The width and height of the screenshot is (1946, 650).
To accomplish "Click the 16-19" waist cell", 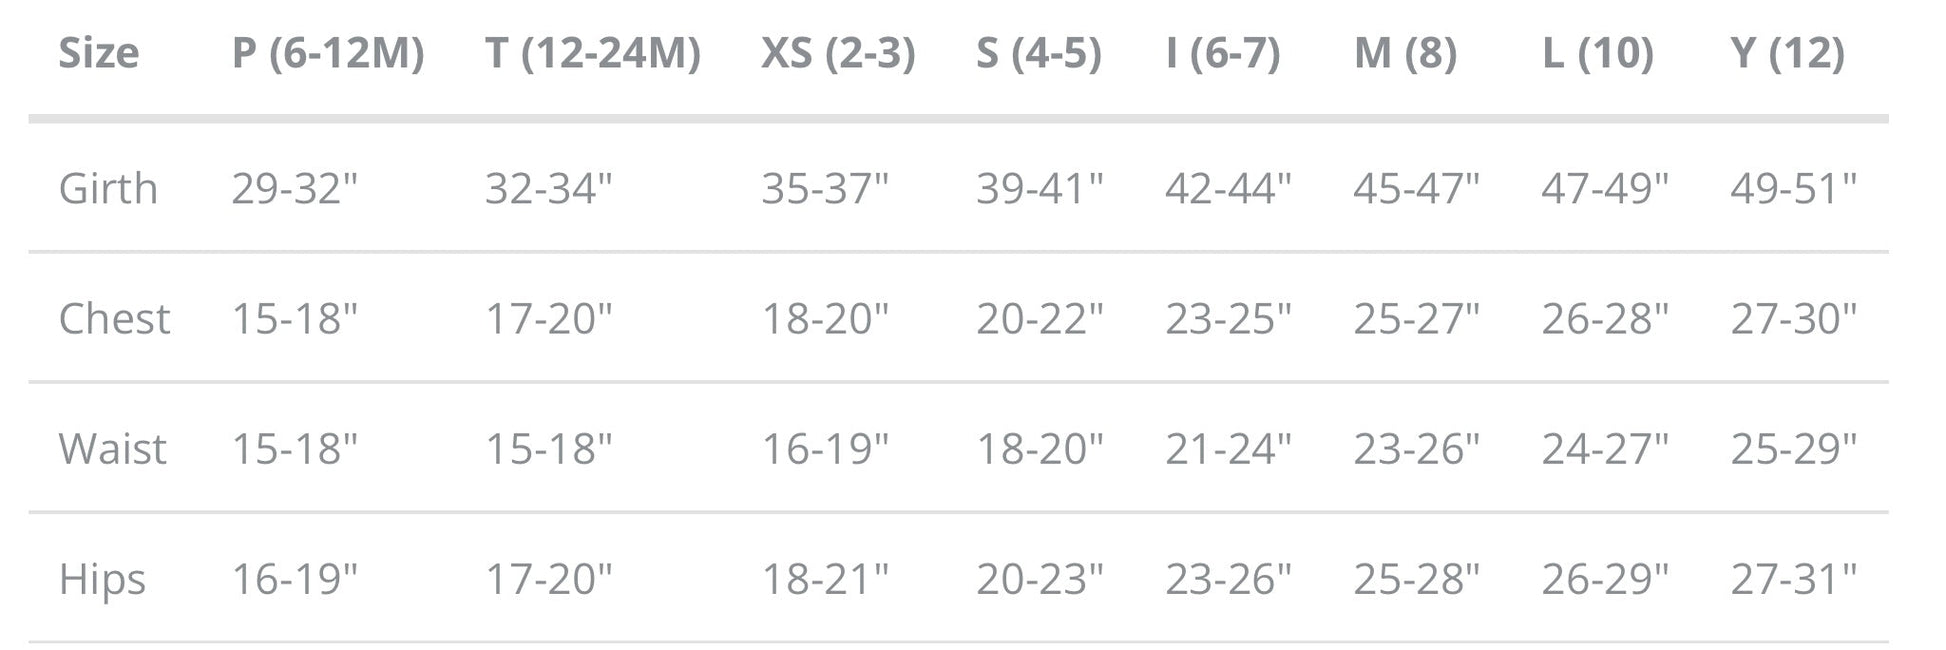I will tap(825, 448).
